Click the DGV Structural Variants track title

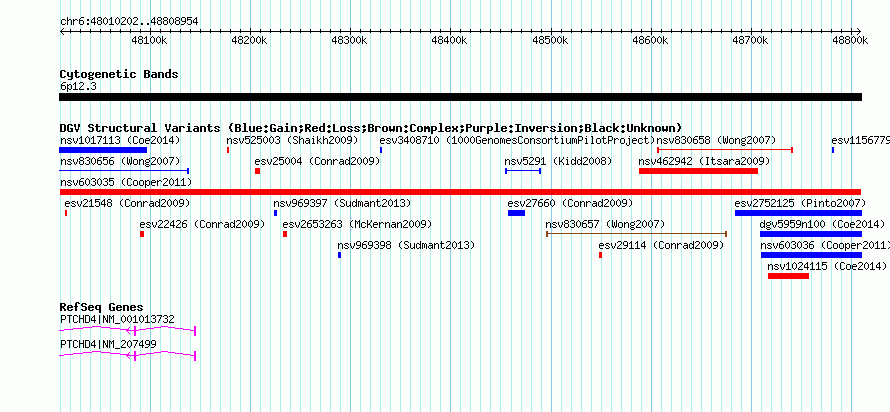pyautogui.click(x=371, y=128)
